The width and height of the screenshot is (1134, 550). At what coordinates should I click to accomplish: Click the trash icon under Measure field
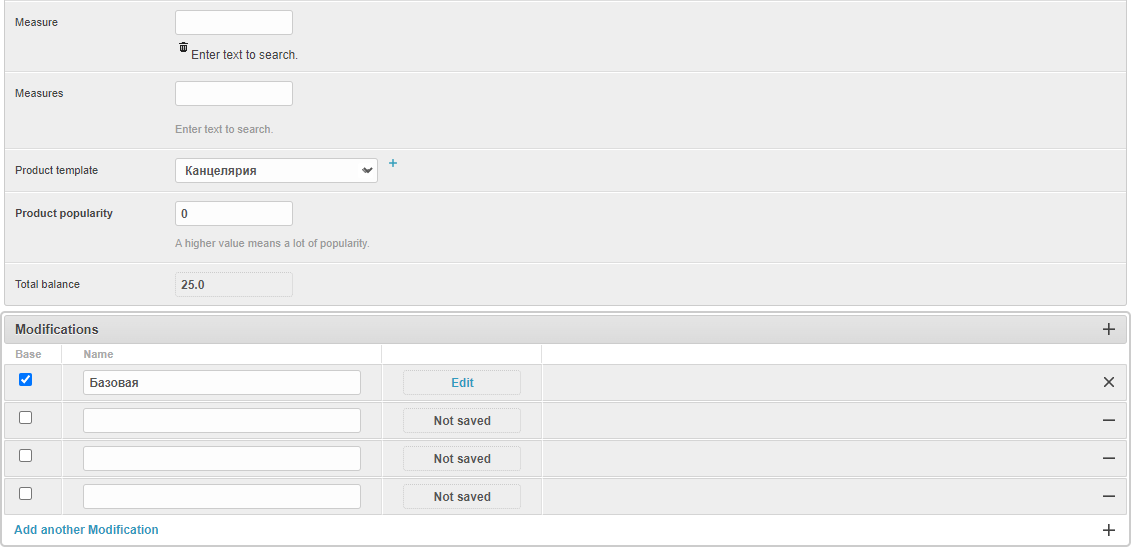[183, 48]
